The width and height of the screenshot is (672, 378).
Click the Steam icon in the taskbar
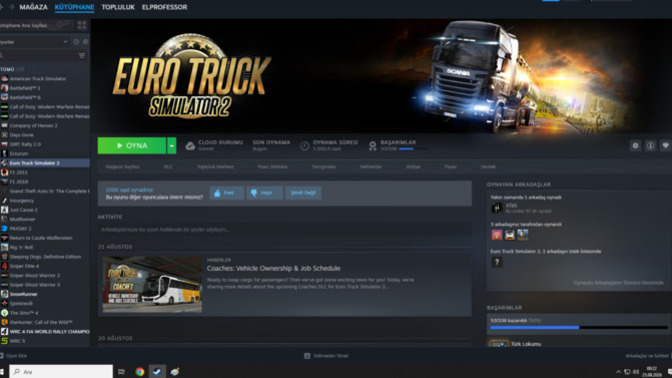click(x=157, y=372)
